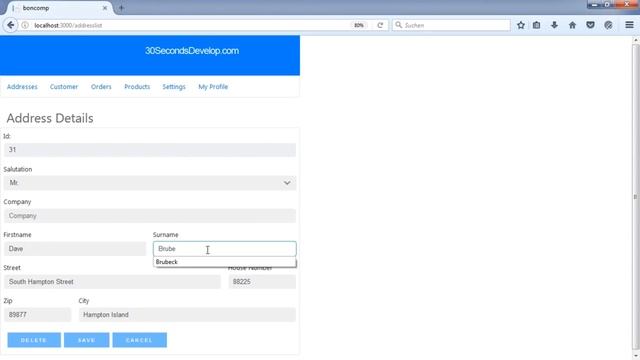Choose the Brubeck autocomplete suggestion
Viewport: 640px width, 360px height.
224,262
